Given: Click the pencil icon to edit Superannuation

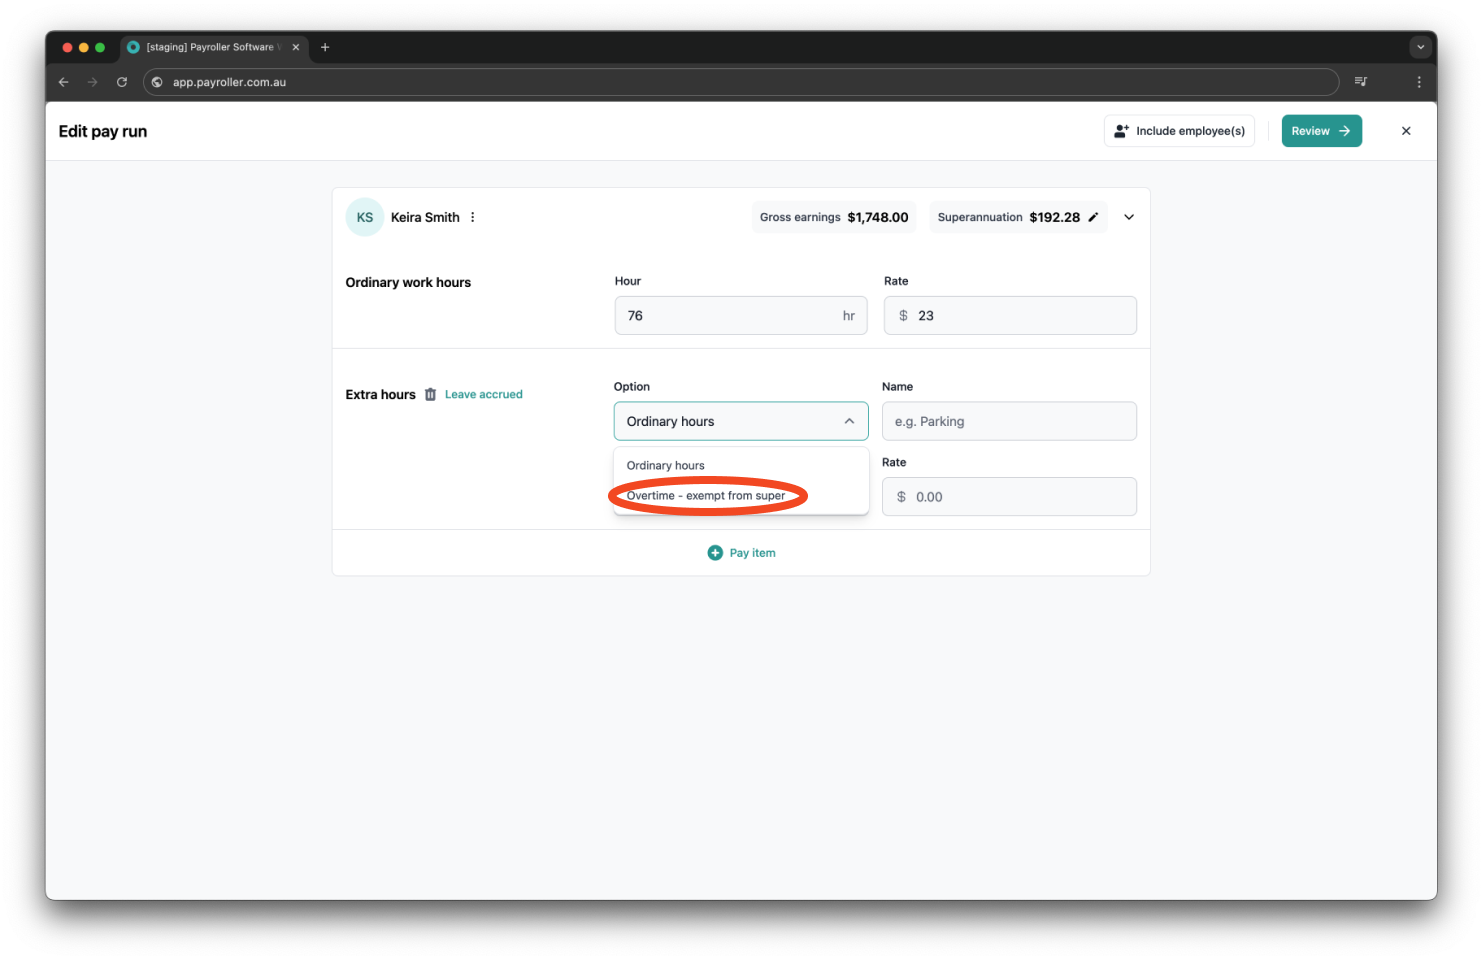Looking at the screenshot, I should pyautogui.click(x=1092, y=217).
